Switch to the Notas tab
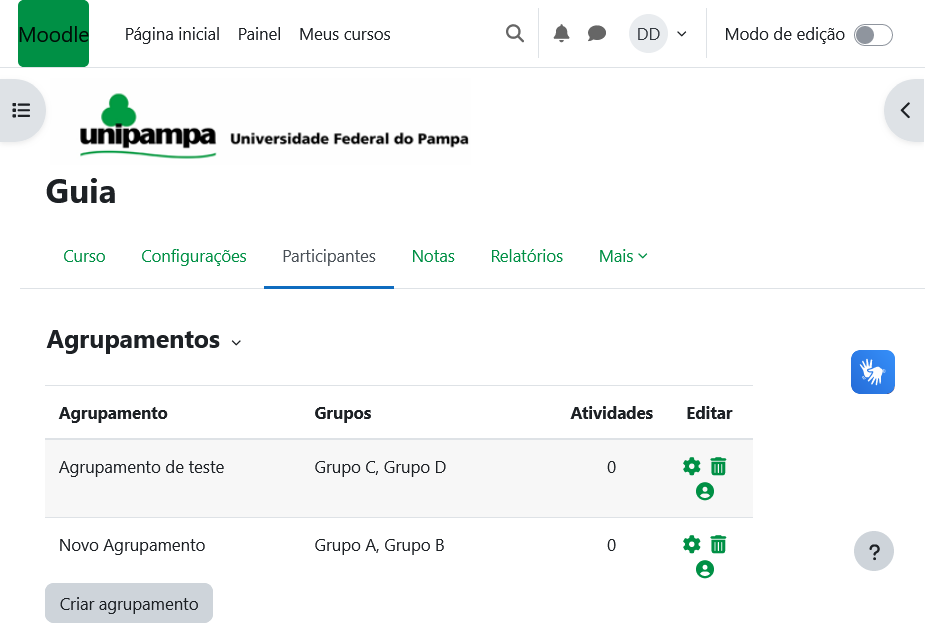 (x=433, y=256)
